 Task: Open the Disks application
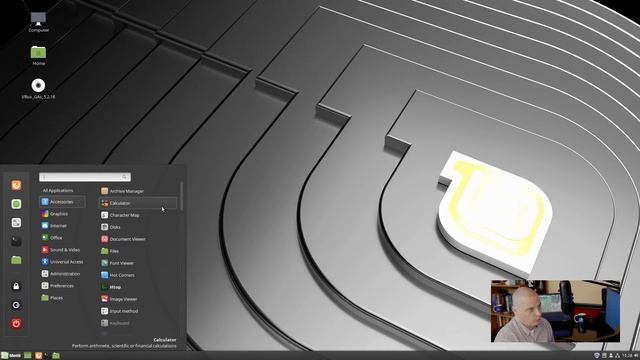coord(138,227)
